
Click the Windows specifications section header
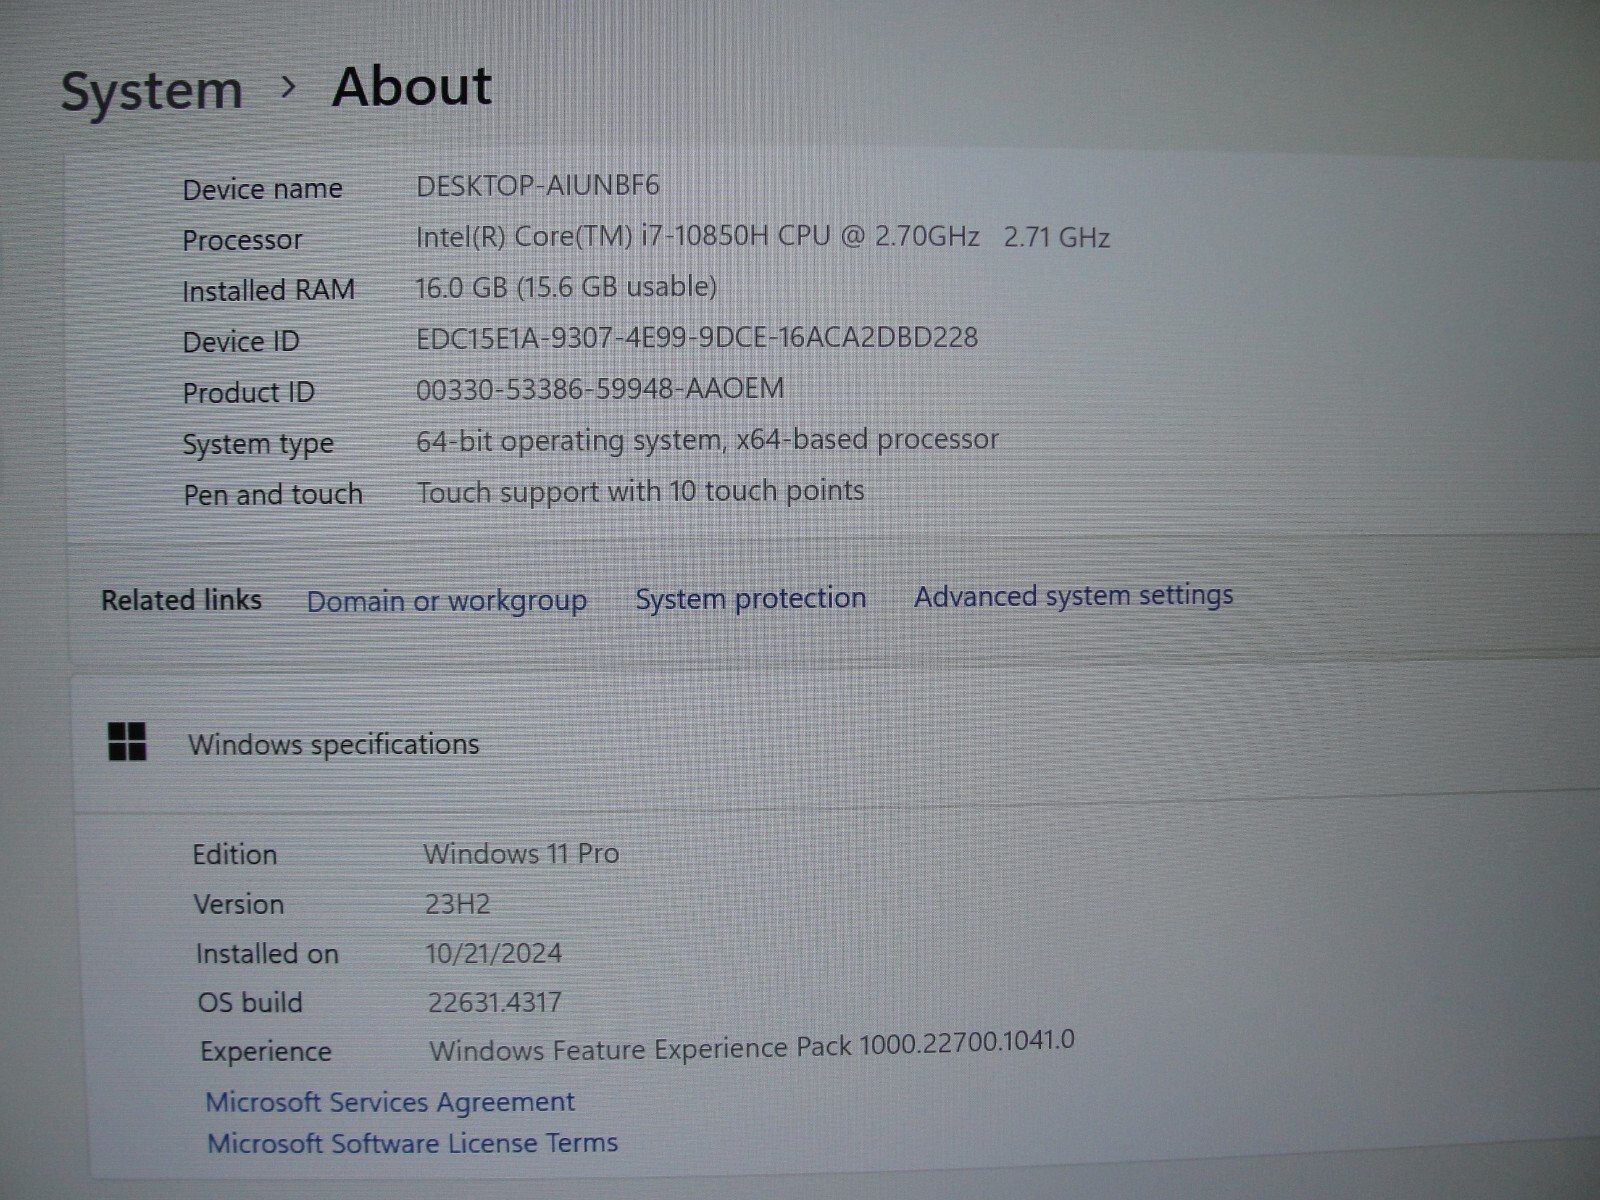[x=334, y=744]
